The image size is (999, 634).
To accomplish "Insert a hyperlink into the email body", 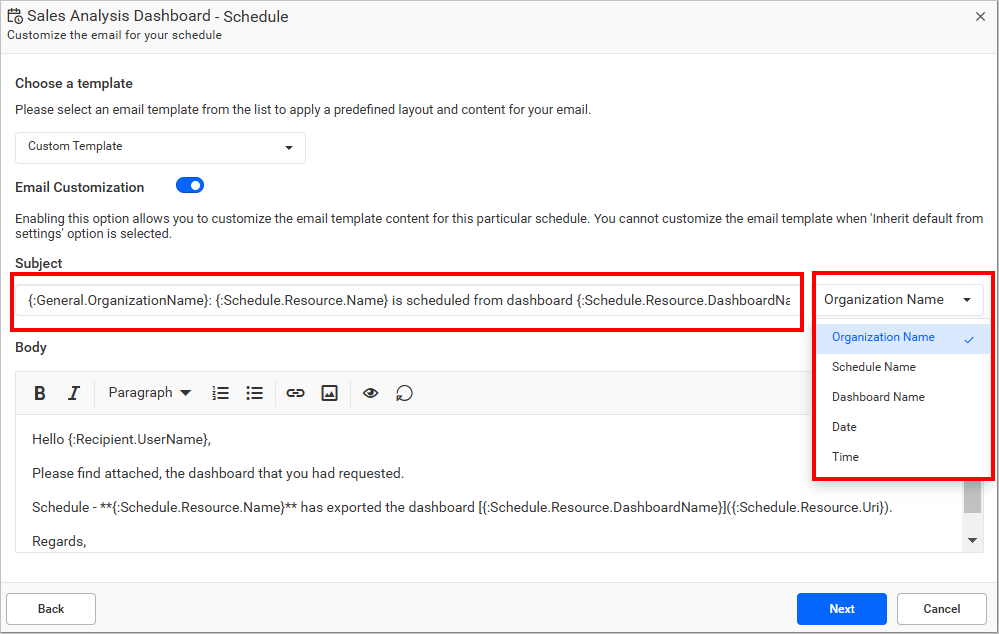I will (x=296, y=392).
